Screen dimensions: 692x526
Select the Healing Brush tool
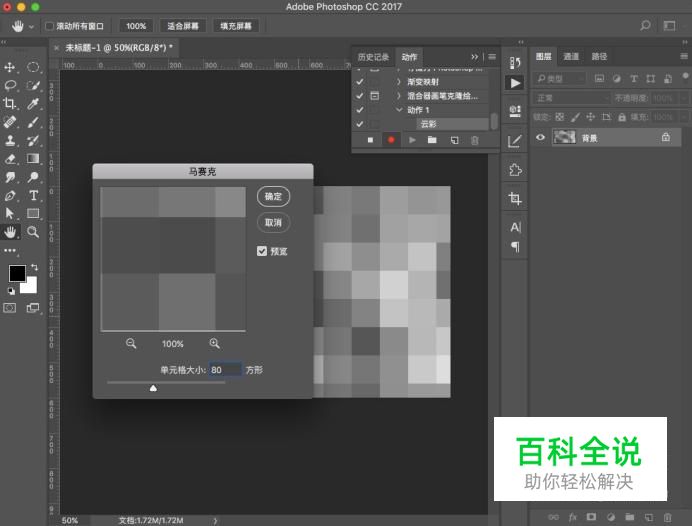tap(10, 122)
